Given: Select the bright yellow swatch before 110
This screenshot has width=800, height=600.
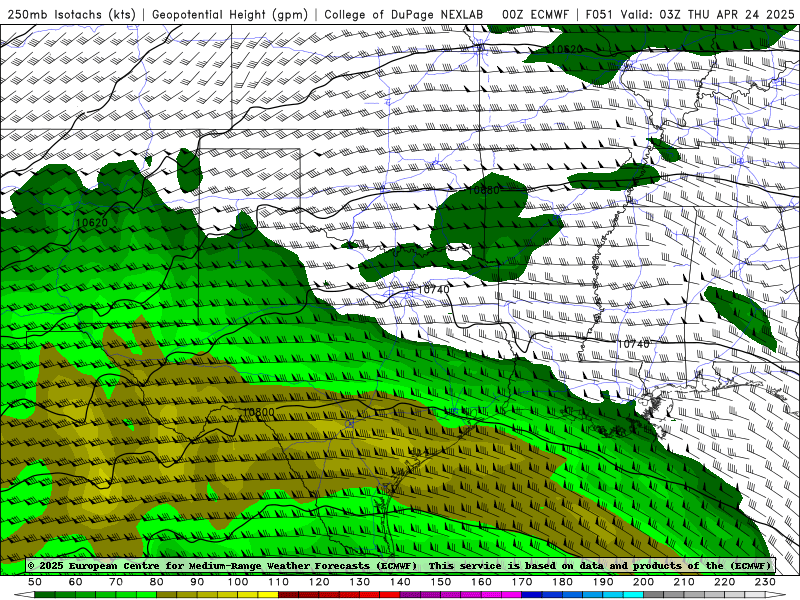Looking at the screenshot, I should 268,595.
